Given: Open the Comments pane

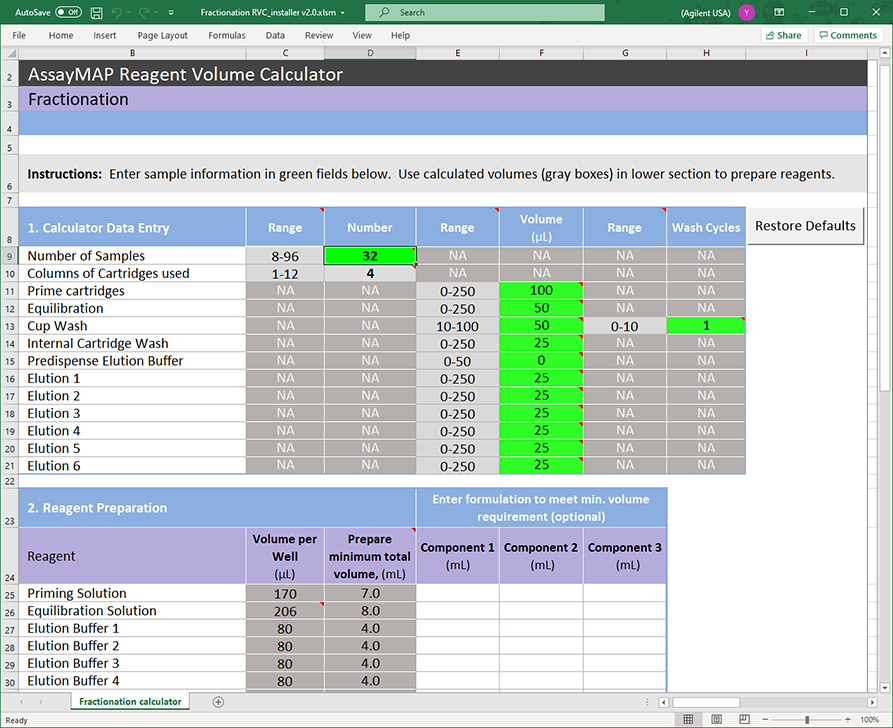Looking at the screenshot, I should [x=848, y=35].
